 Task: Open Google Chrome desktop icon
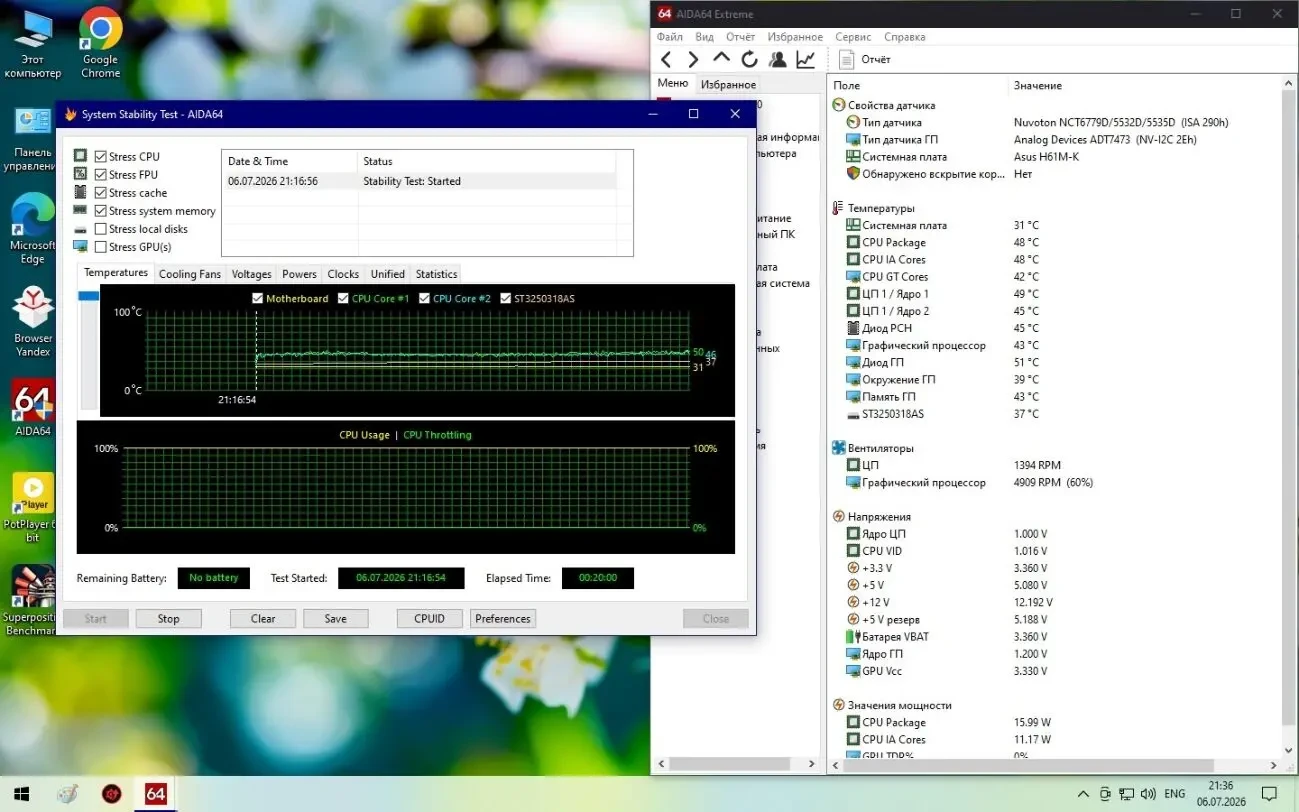(x=100, y=43)
